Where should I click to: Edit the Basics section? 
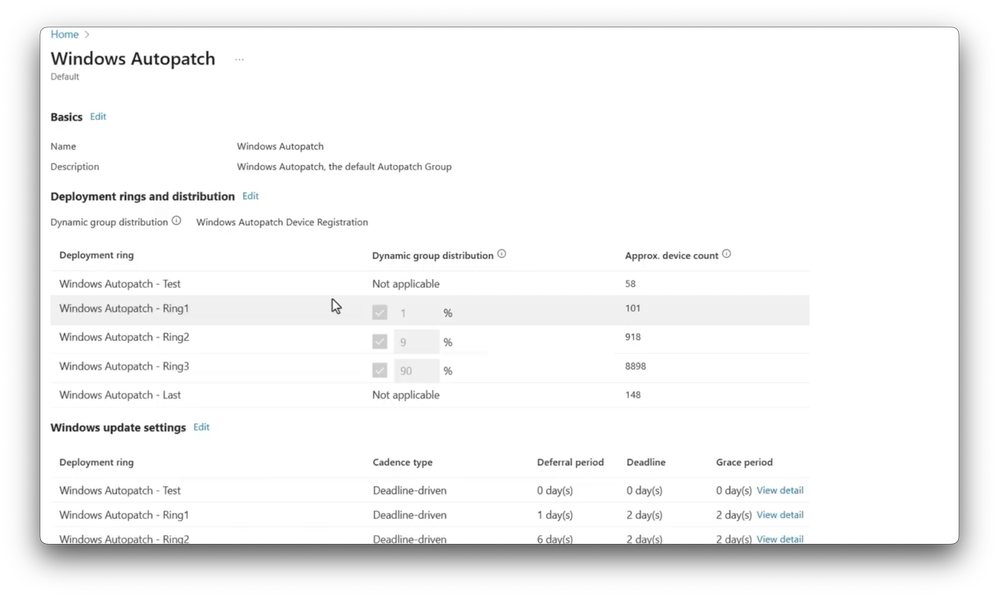(98, 117)
